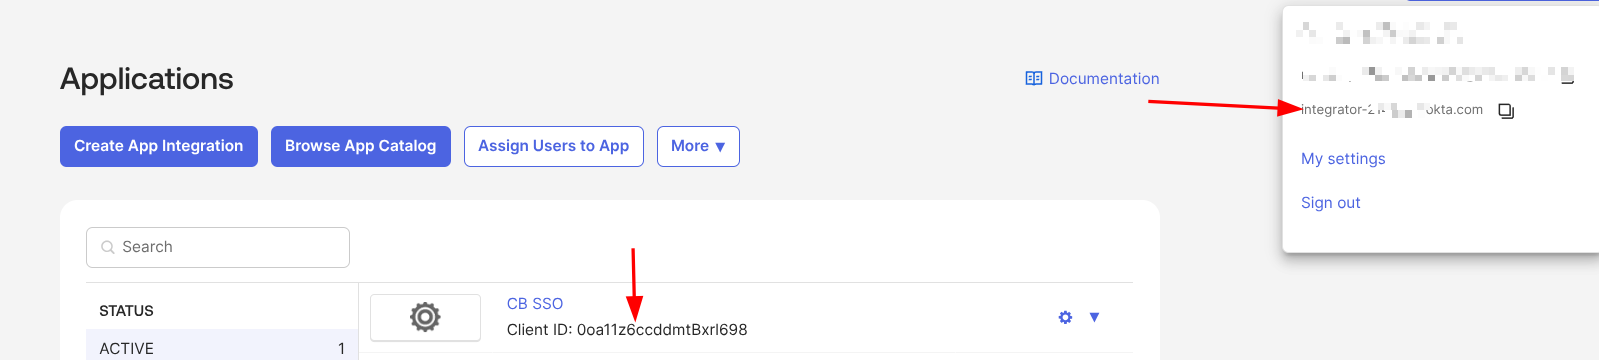Open the More dropdown menu
Image resolution: width=1599 pixels, height=360 pixels.
[698, 146]
